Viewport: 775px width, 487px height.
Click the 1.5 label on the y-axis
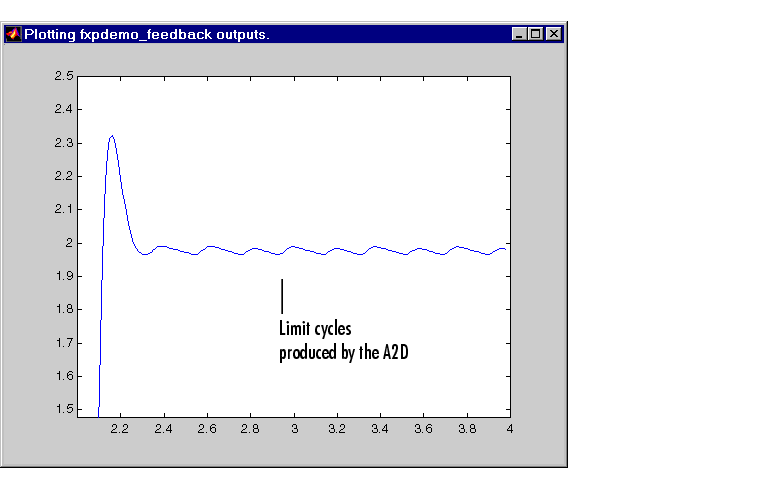(x=64, y=409)
